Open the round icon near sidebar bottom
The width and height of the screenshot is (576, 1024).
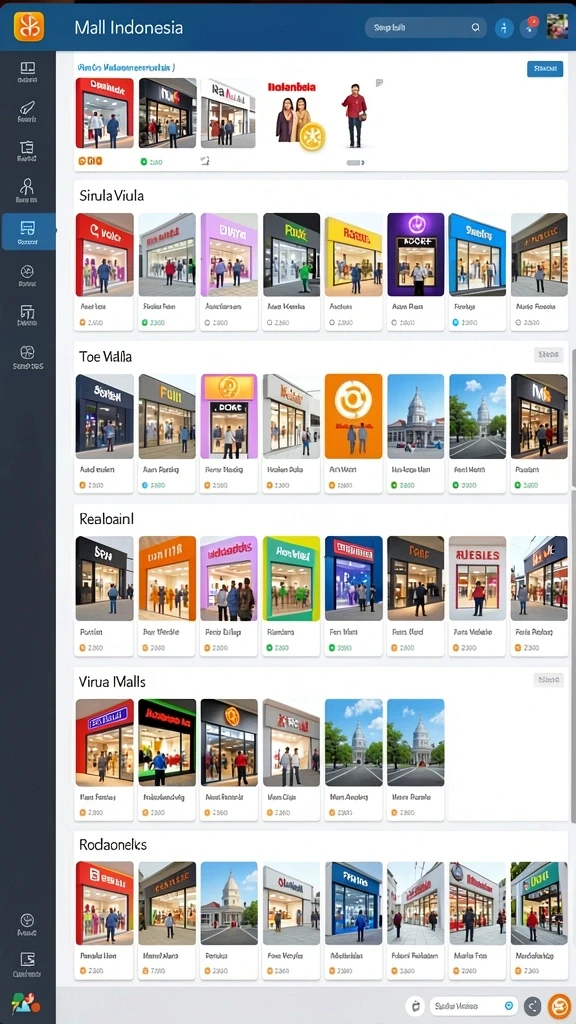coord(27,920)
